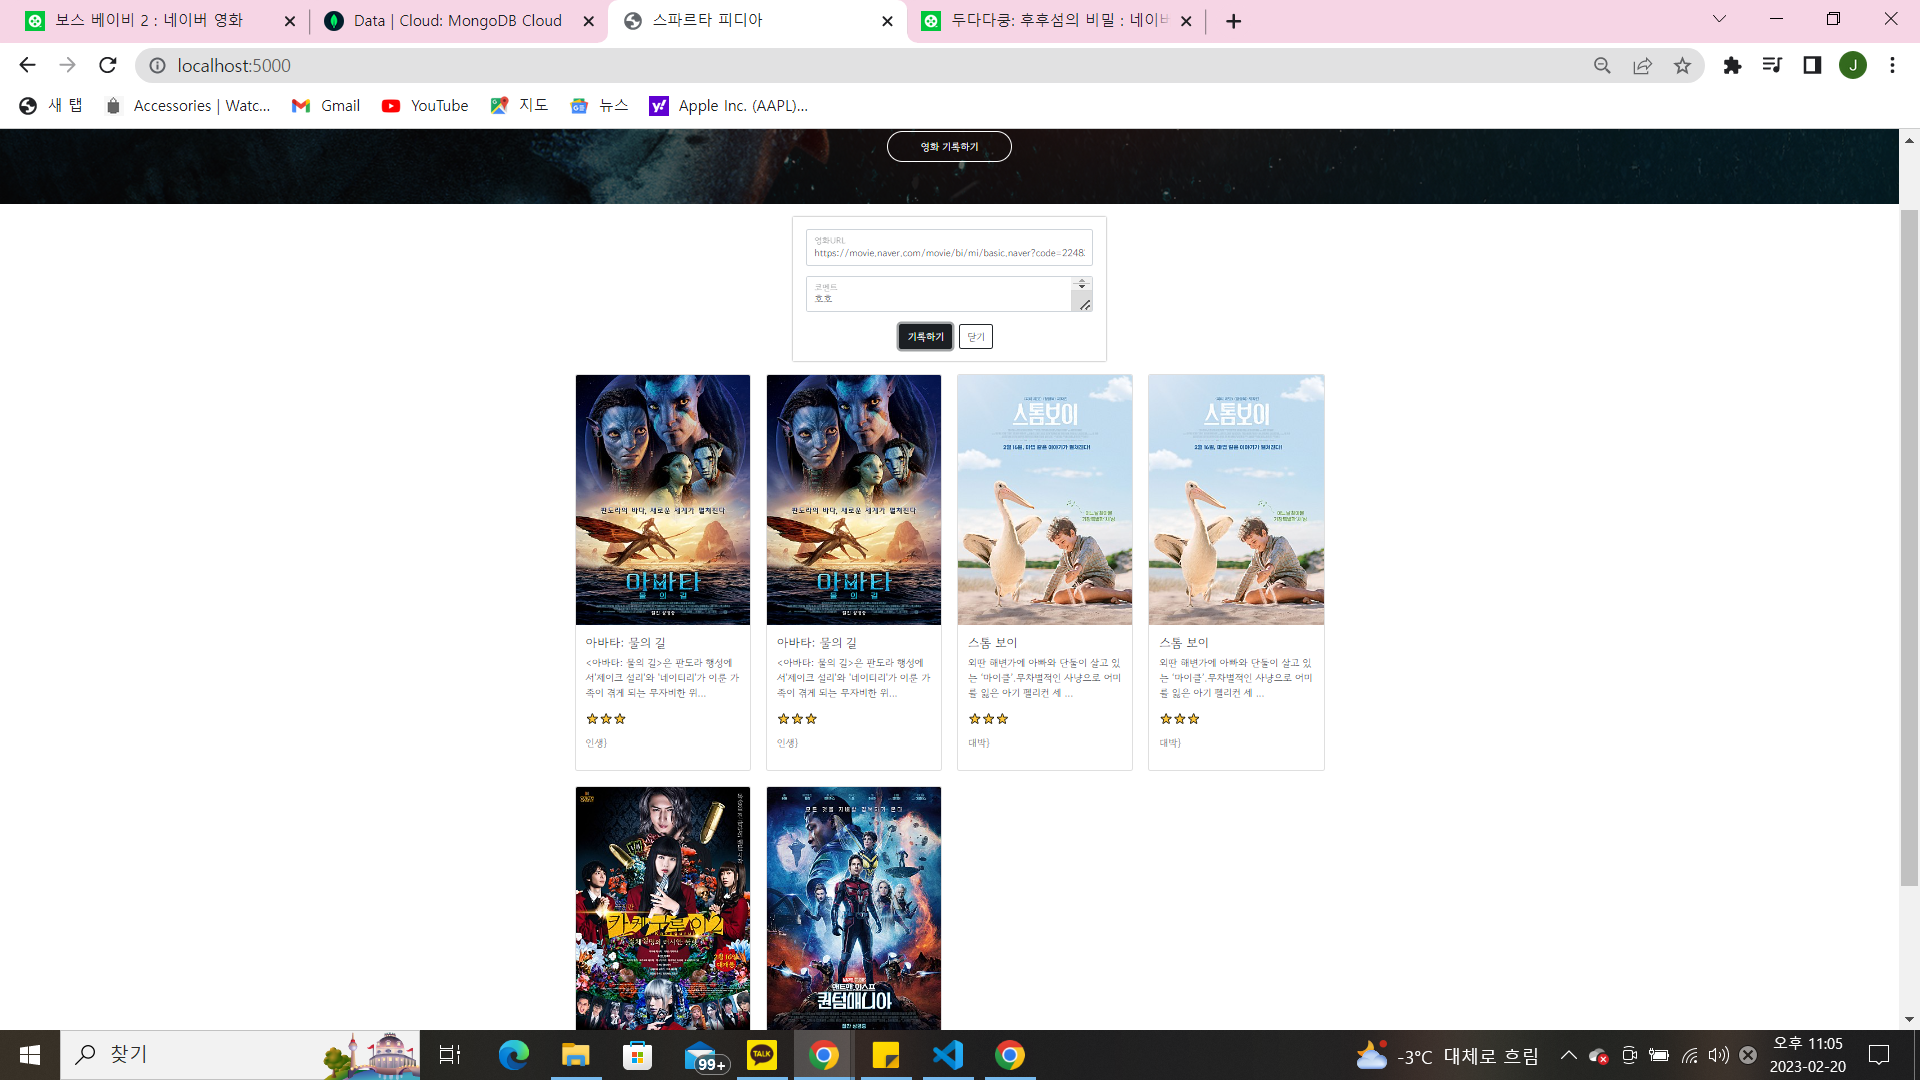Reload the localhost page
This screenshot has width=1920, height=1080.
[x=108, y=65]
